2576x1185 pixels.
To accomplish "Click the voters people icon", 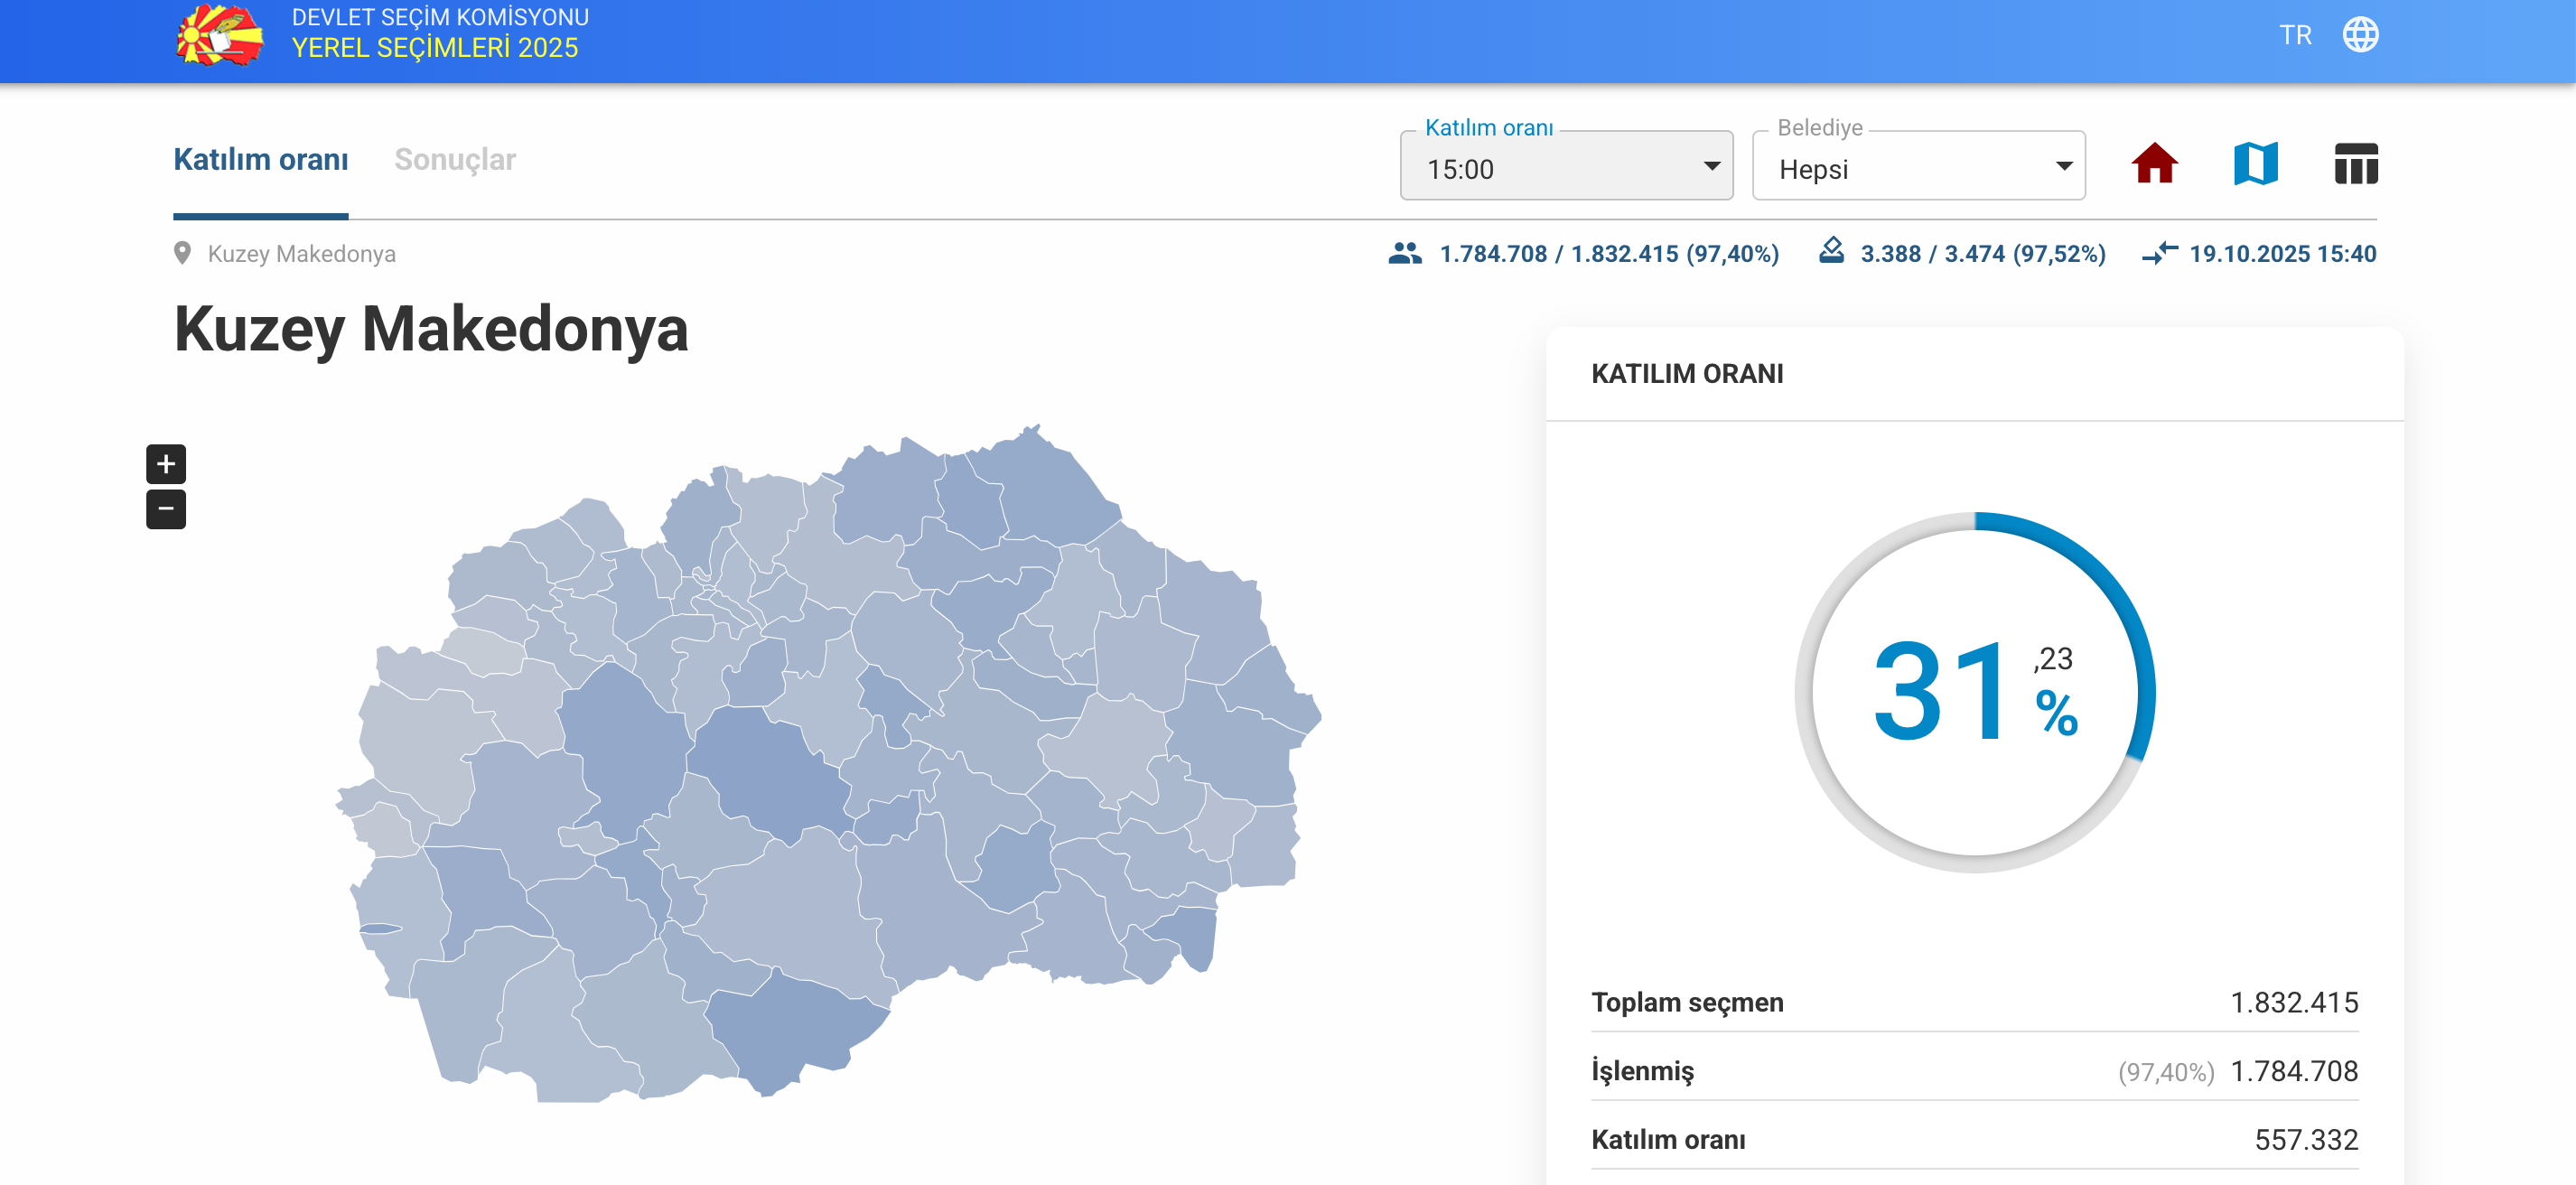I will [1405, 253].
